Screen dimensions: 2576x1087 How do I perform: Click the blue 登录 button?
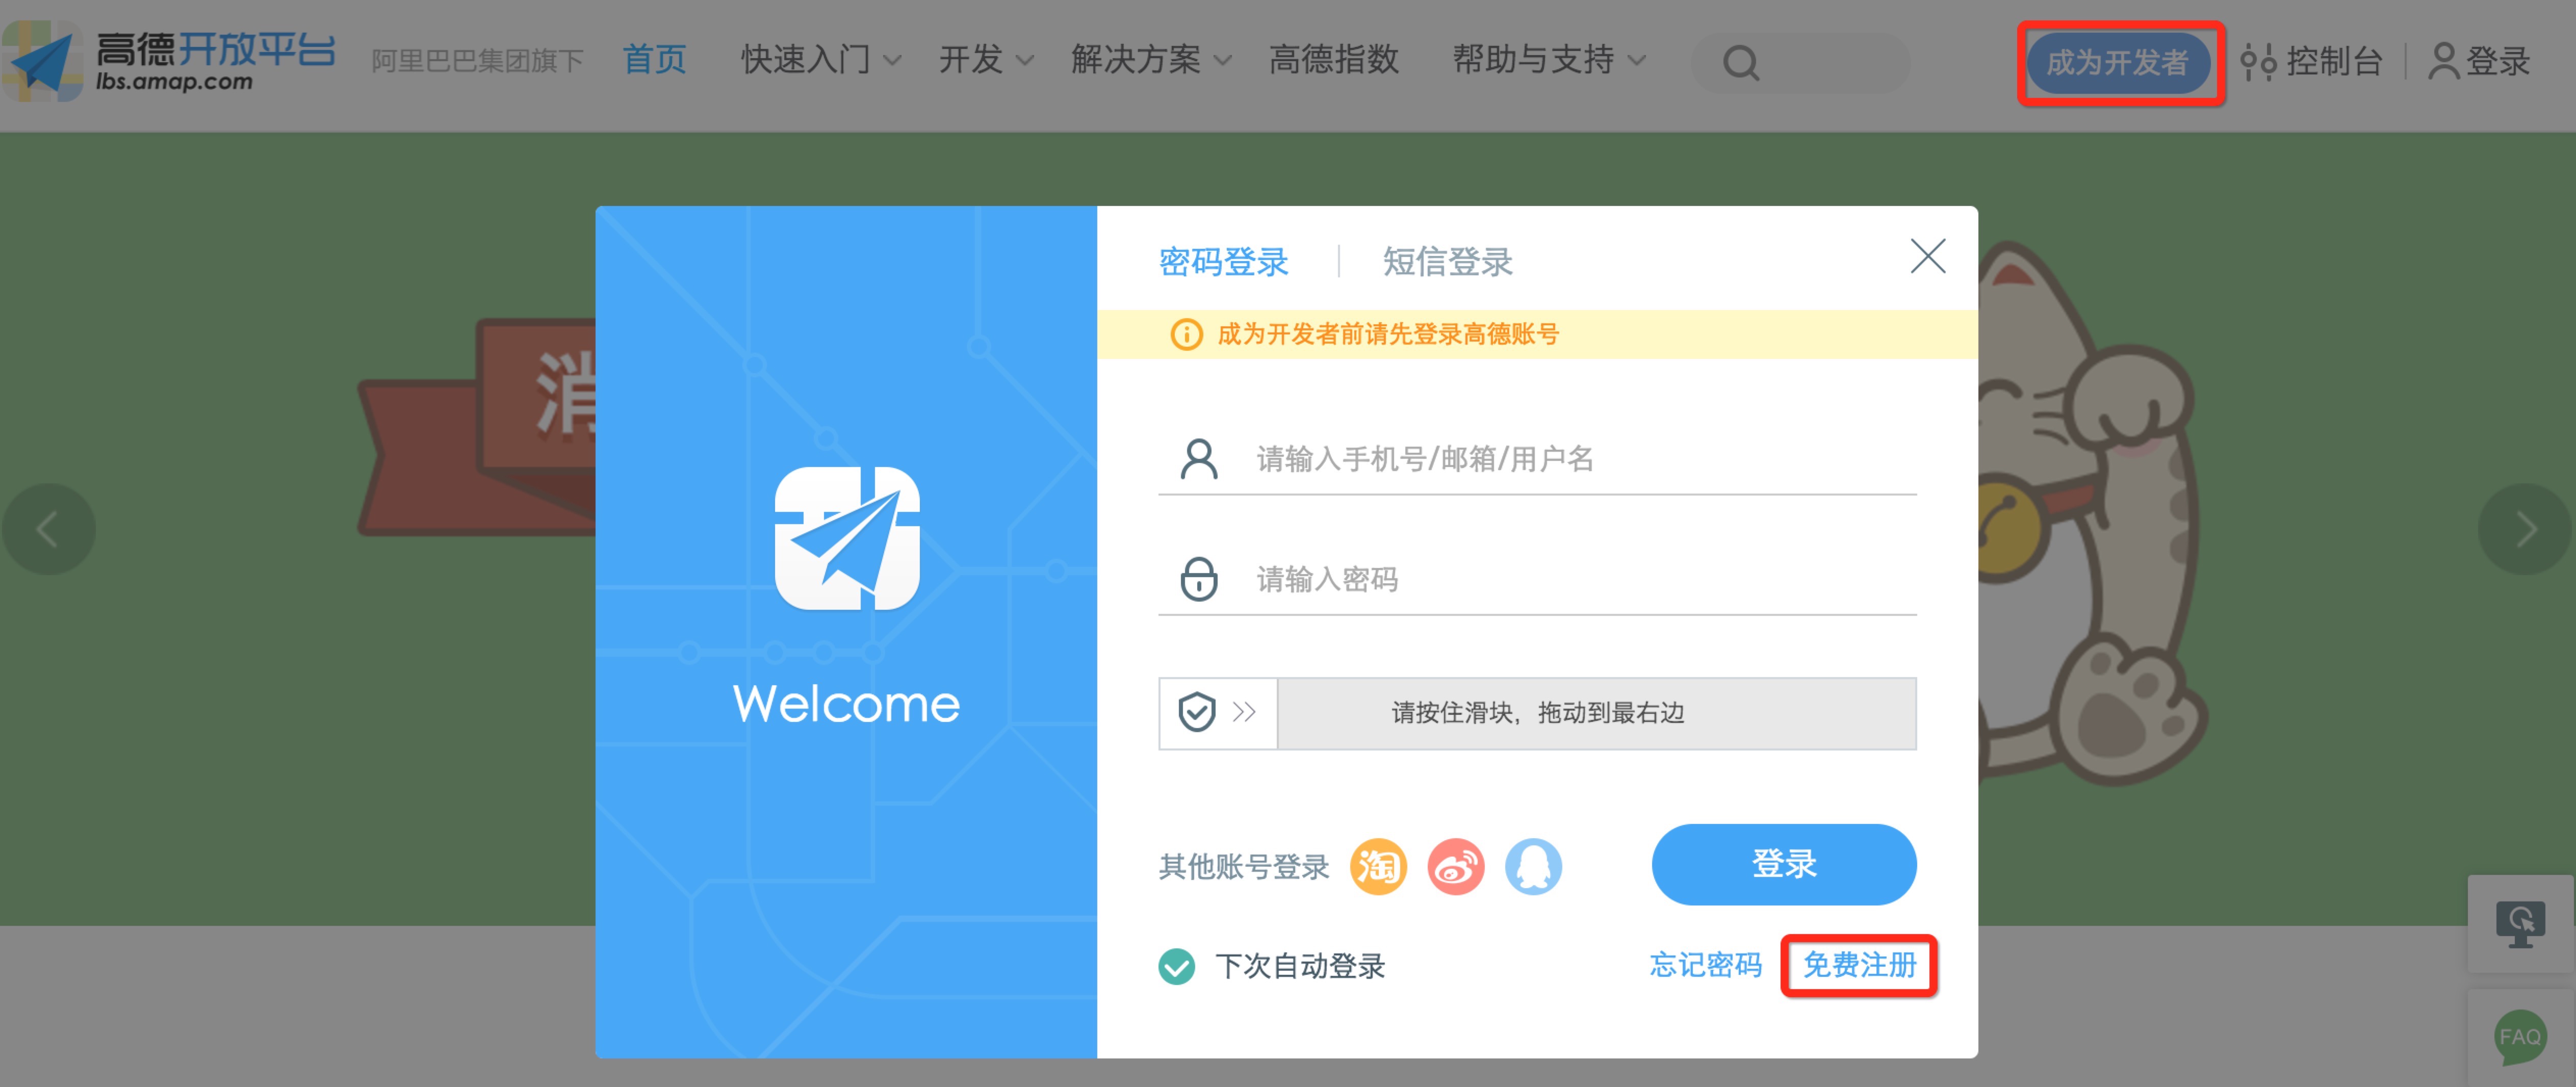(x=1783, y=864)
